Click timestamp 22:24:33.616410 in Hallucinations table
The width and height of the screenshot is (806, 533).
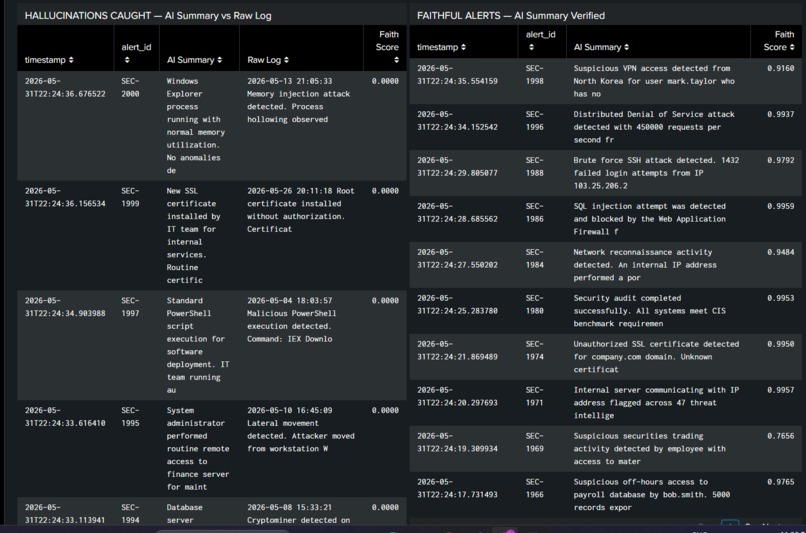[65, 417]
